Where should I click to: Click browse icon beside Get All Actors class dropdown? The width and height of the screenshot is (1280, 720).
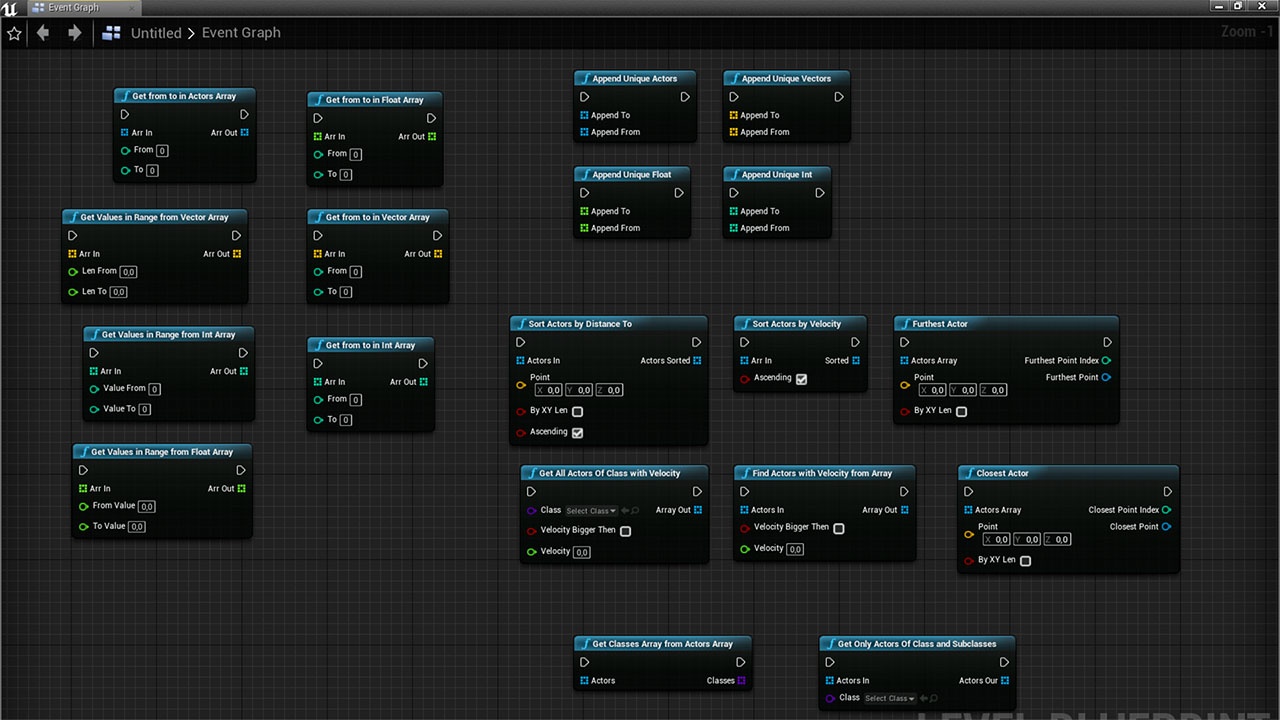pyautogui.click(x=635, y=511)
